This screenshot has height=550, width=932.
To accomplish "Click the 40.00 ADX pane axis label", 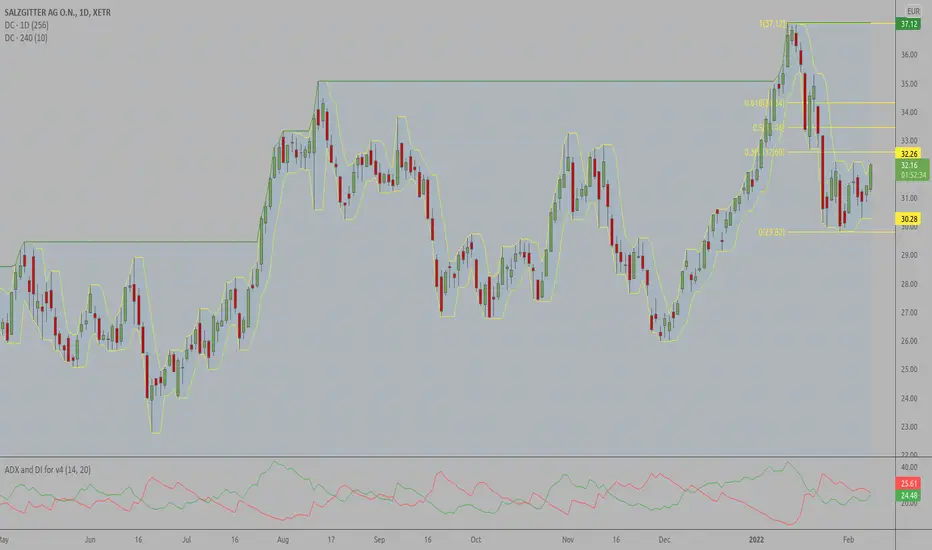I will [909, 467].
